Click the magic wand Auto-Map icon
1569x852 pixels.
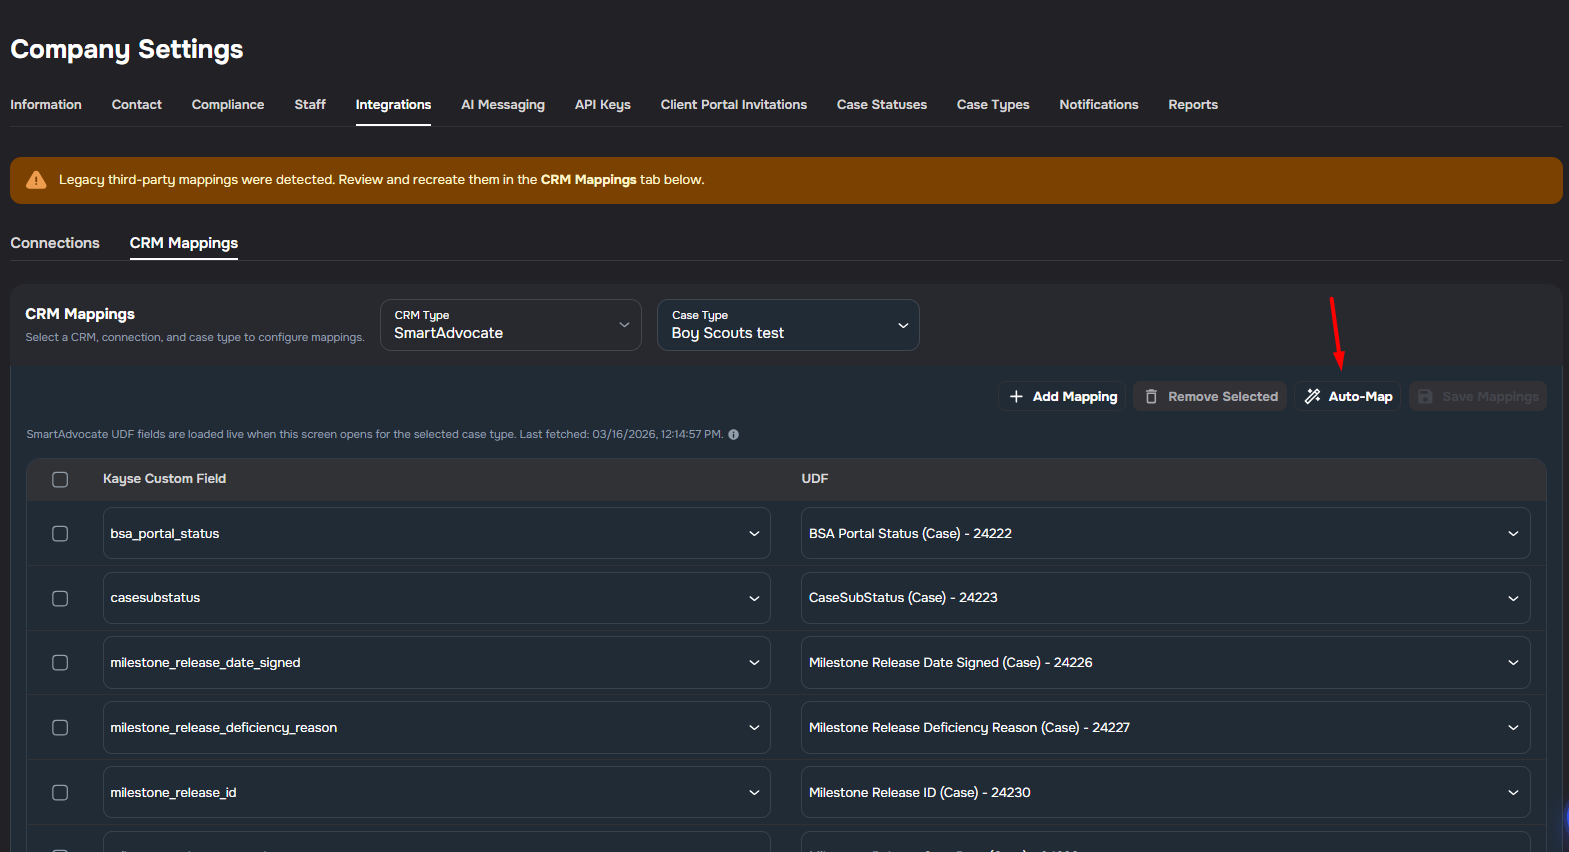(x=1313, y=397)
